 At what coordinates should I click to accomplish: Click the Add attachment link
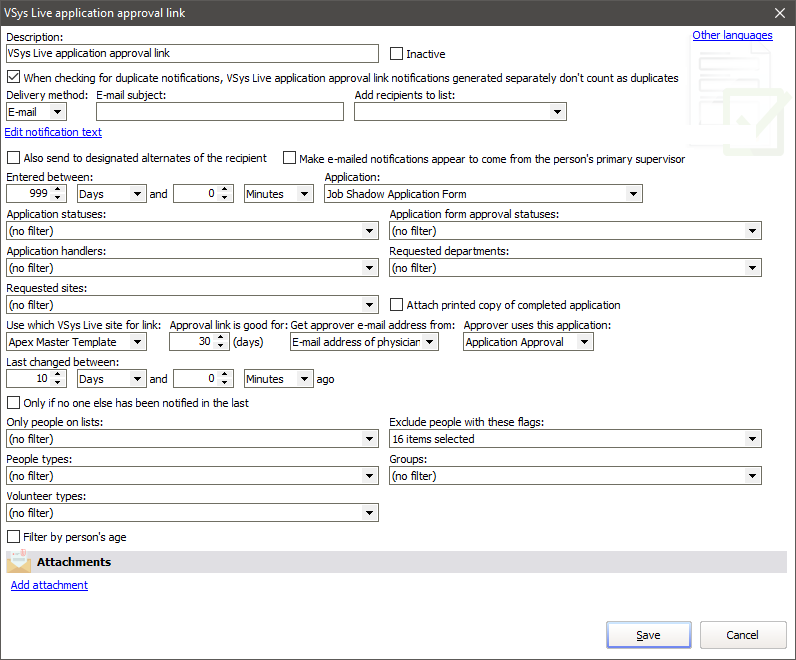(x=49, y=585)
